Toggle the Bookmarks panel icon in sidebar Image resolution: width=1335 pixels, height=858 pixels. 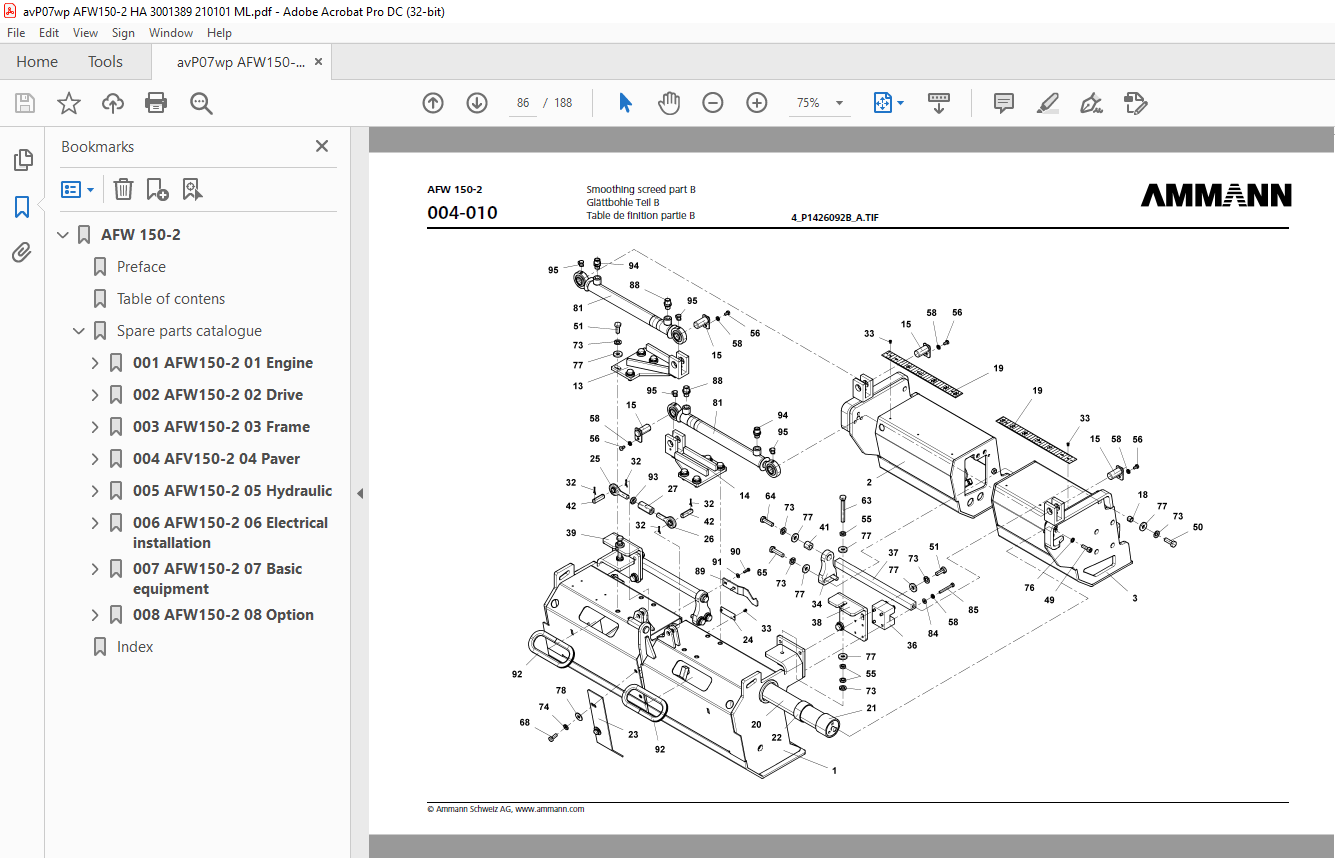pyautogui.click(x=22, y=207)
